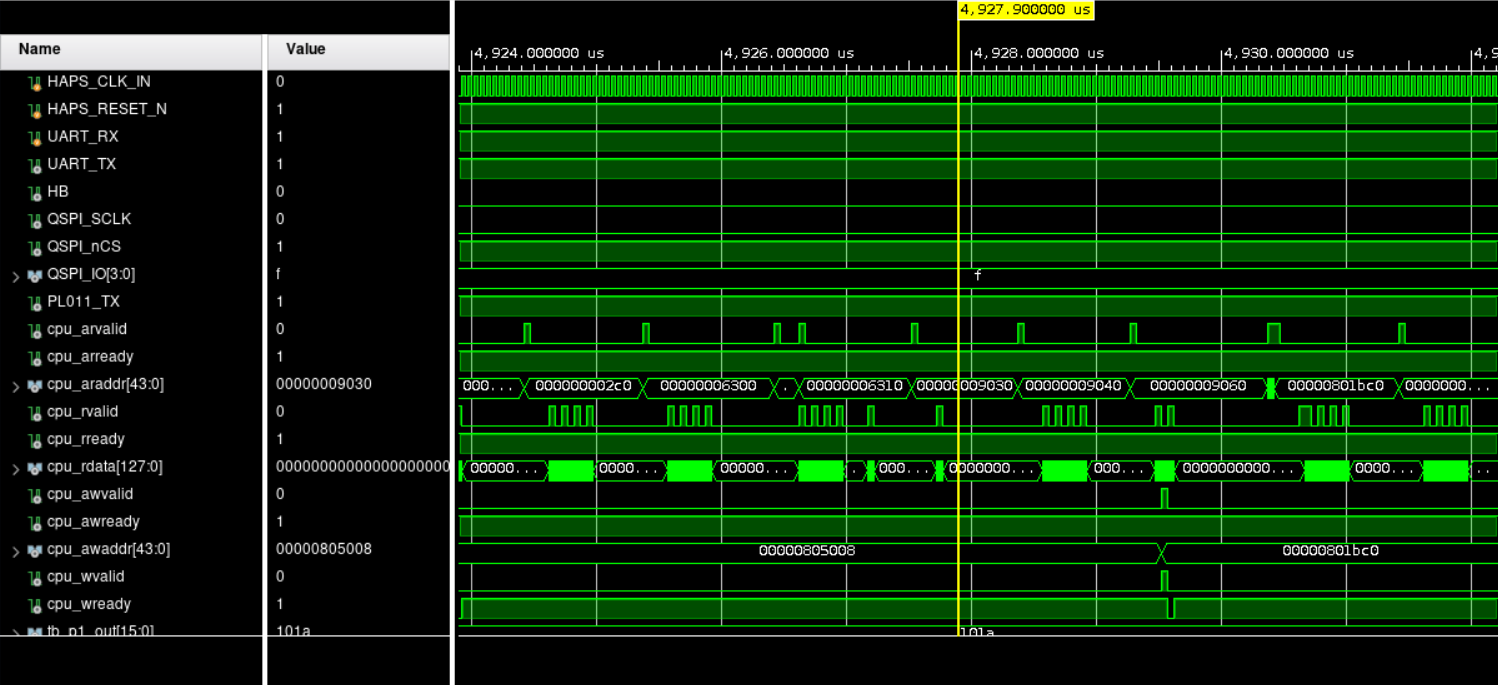Screen dimensions: 1498x685
Task: Select the cpu_rvalid signal icon
Action: point(34,412)
